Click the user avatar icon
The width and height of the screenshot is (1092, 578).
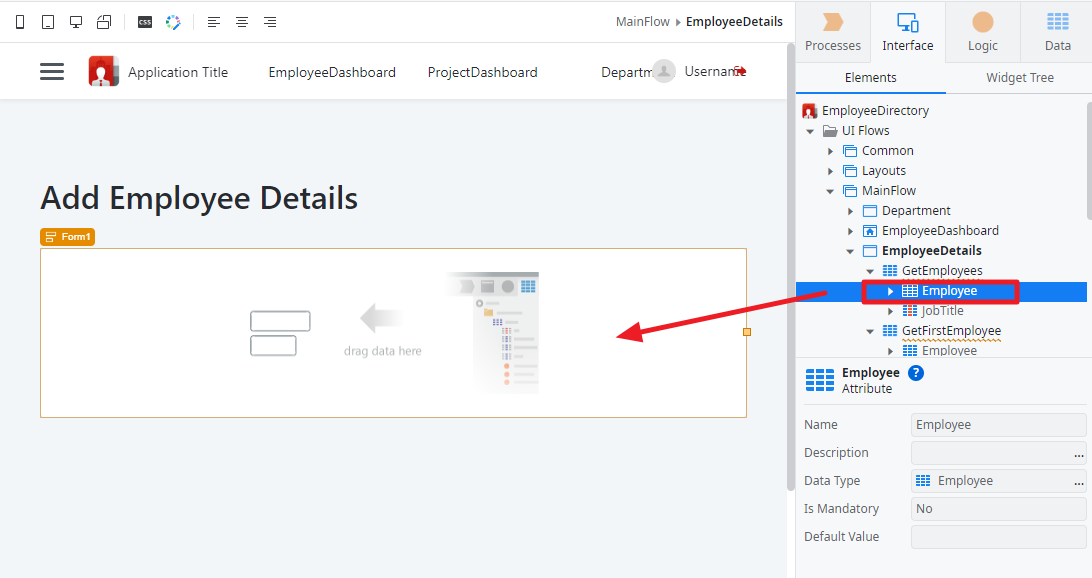(x=664, y=71)
